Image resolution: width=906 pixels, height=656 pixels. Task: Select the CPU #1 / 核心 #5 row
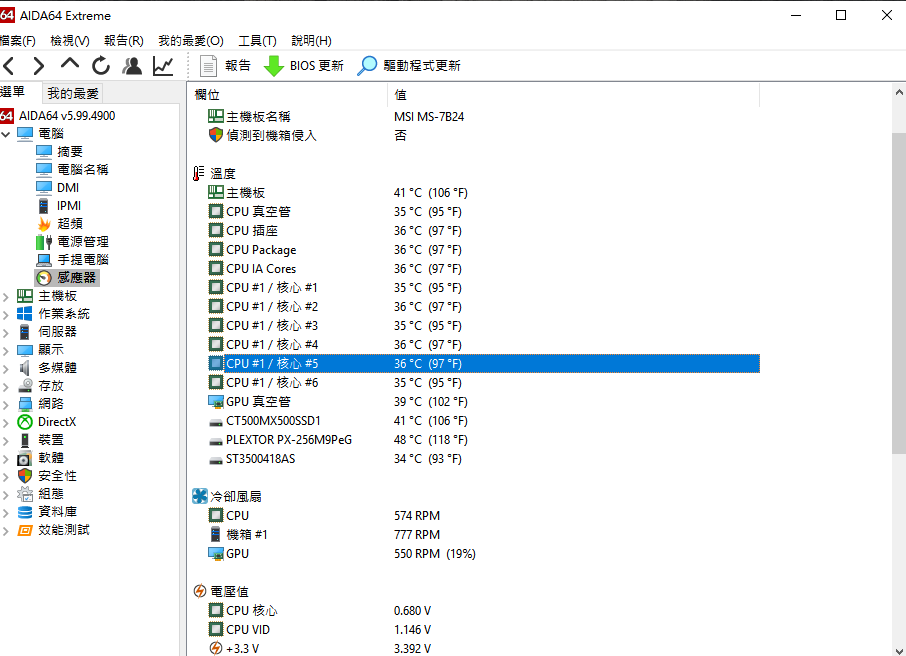tap(483, 364)
